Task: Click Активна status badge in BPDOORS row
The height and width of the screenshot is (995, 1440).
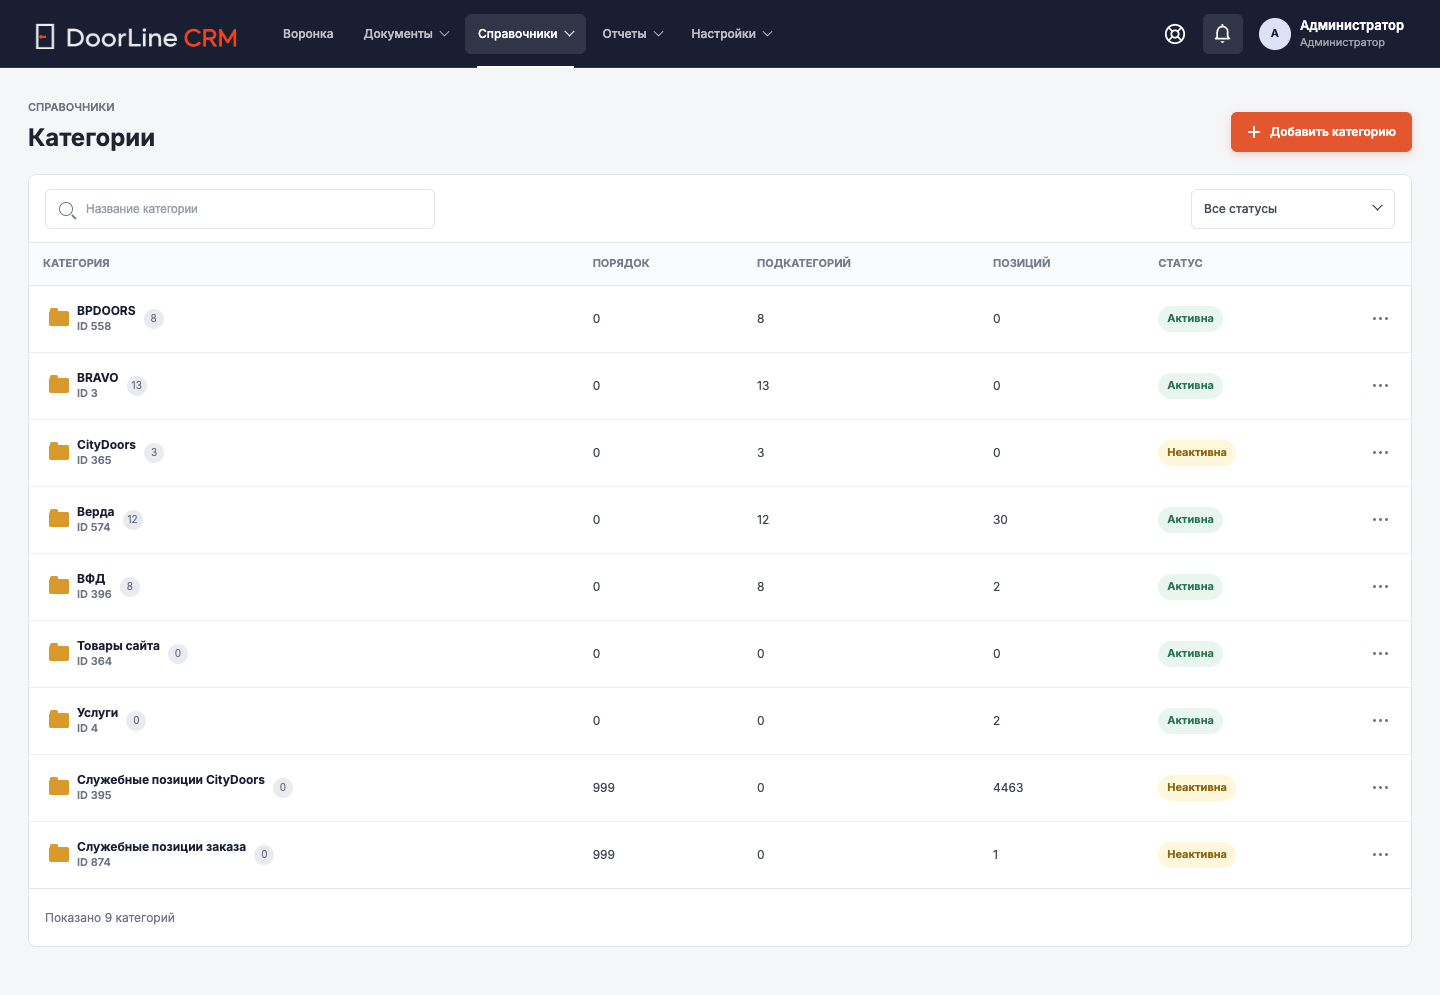Action: [1190, 319]
